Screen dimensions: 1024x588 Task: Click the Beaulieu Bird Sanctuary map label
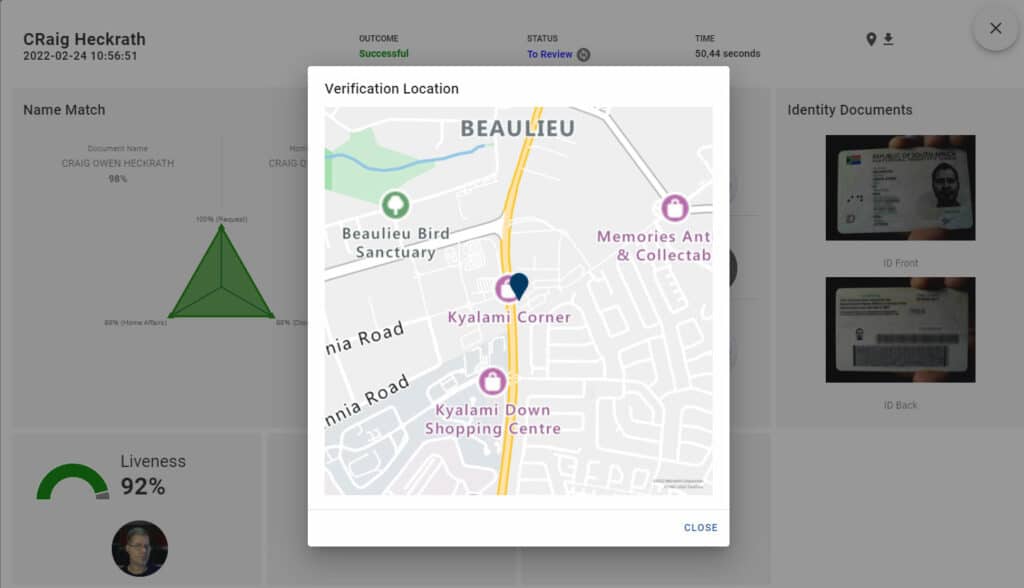coord(396,243)
